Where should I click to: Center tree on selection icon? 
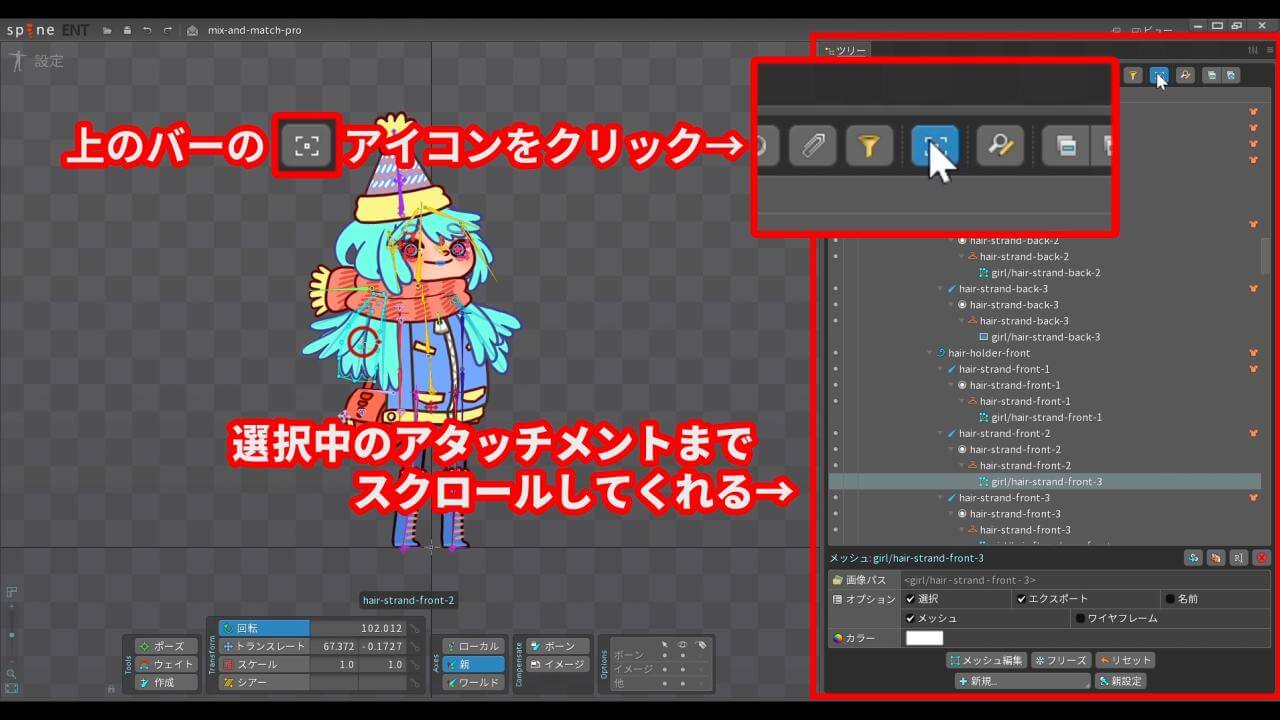1159,75
